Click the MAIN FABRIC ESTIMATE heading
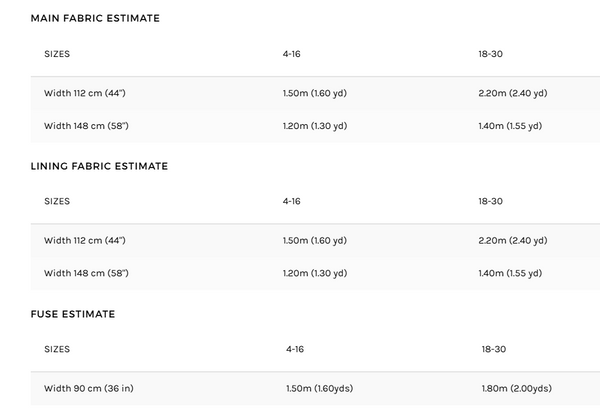Viewport: 600px width, 417px height. point(95,18)
